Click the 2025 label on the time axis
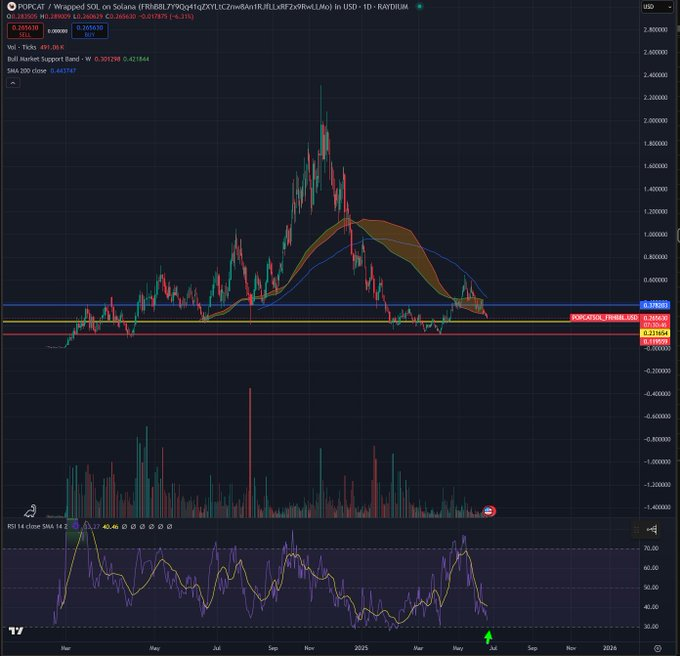680x656 pixels. (361, 648)
